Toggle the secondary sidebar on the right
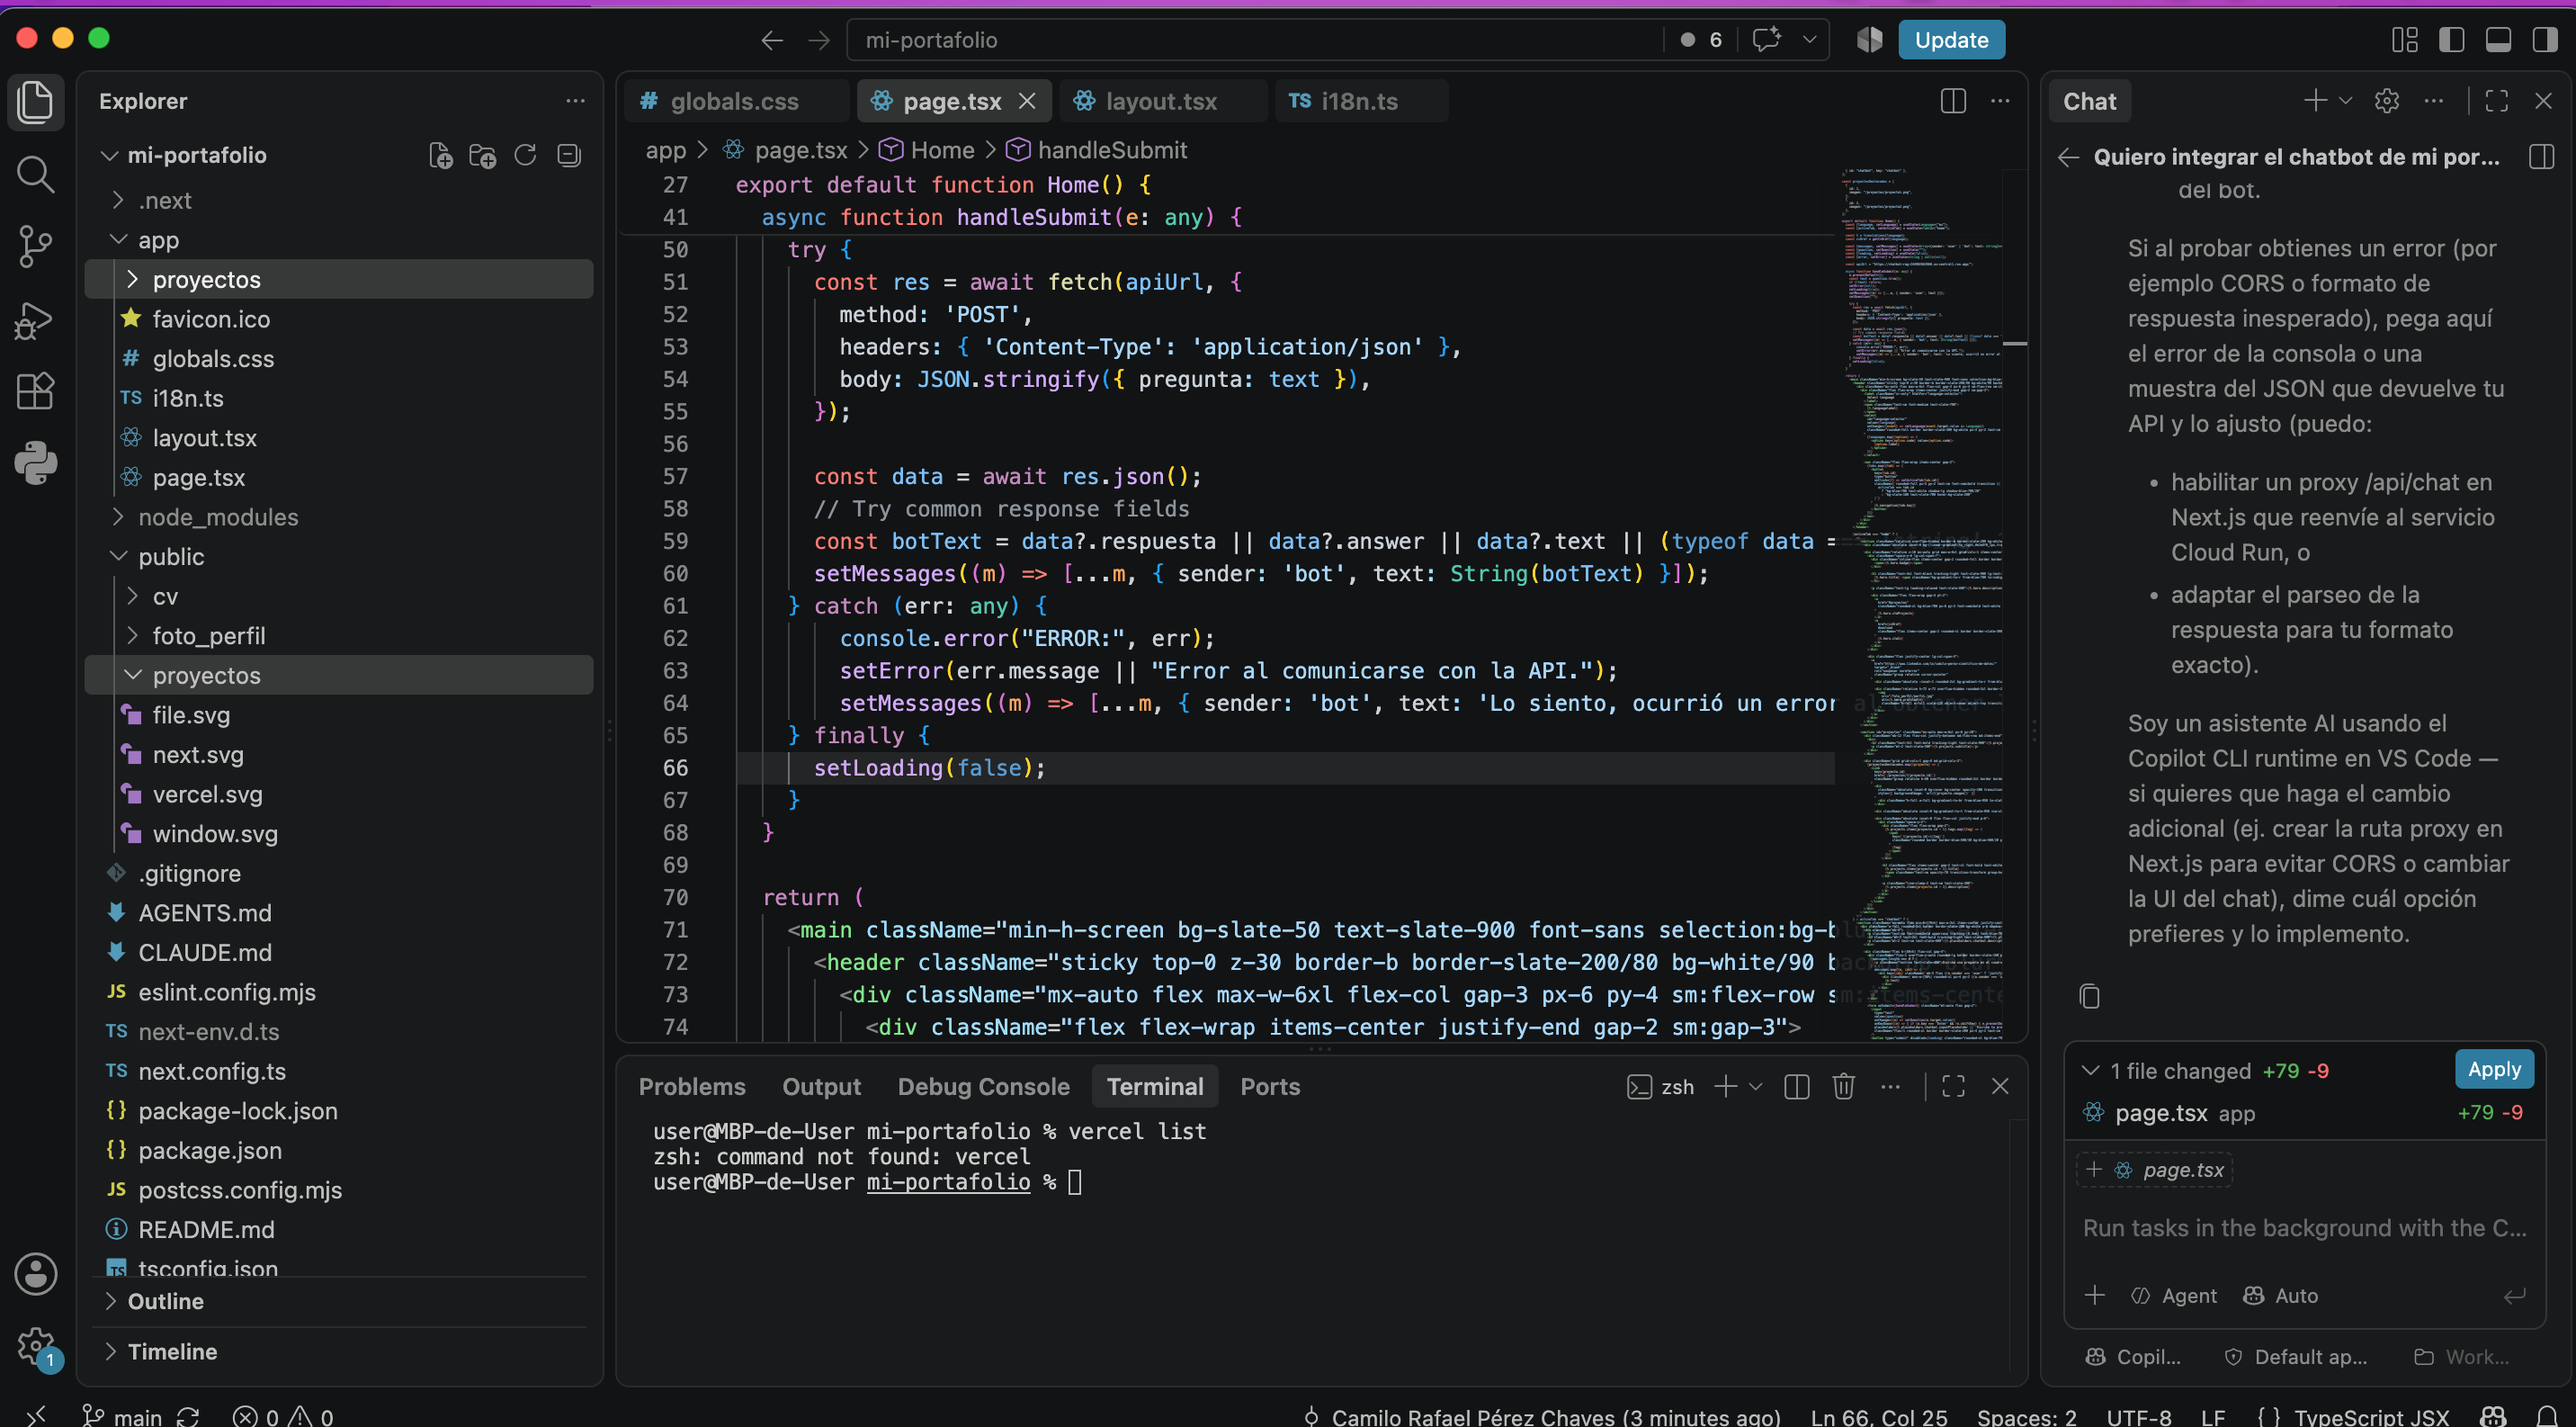Image resolution: width=2576 pixels, height=1427 pixels. tap(2544, 40)
